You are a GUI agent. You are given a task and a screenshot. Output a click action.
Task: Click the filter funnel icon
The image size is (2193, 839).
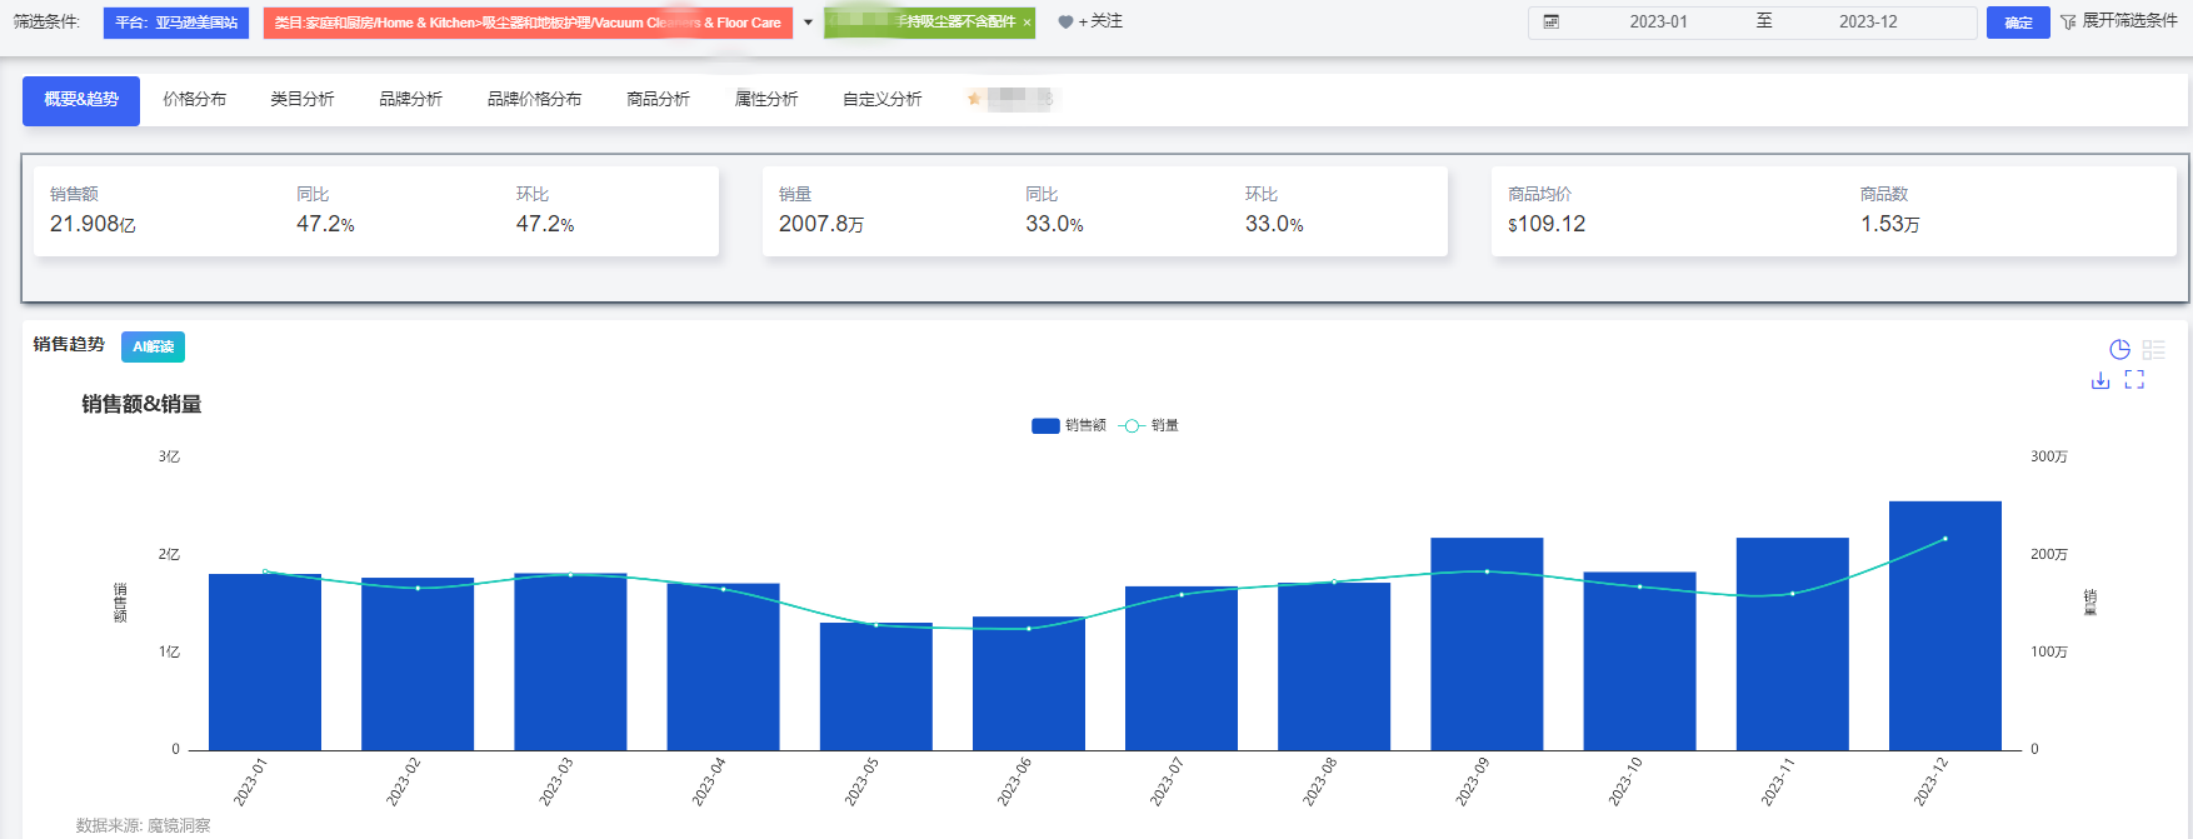coord(2069,22)
